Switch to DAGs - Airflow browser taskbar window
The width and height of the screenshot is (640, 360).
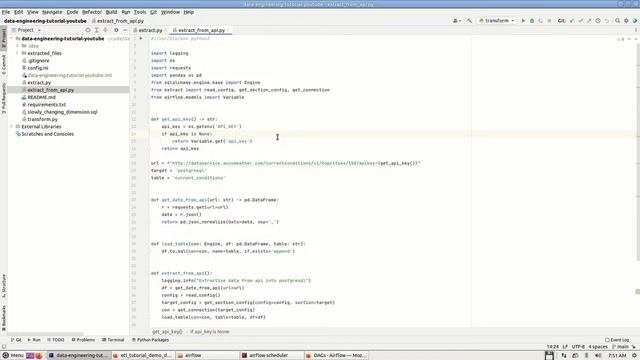336,356
